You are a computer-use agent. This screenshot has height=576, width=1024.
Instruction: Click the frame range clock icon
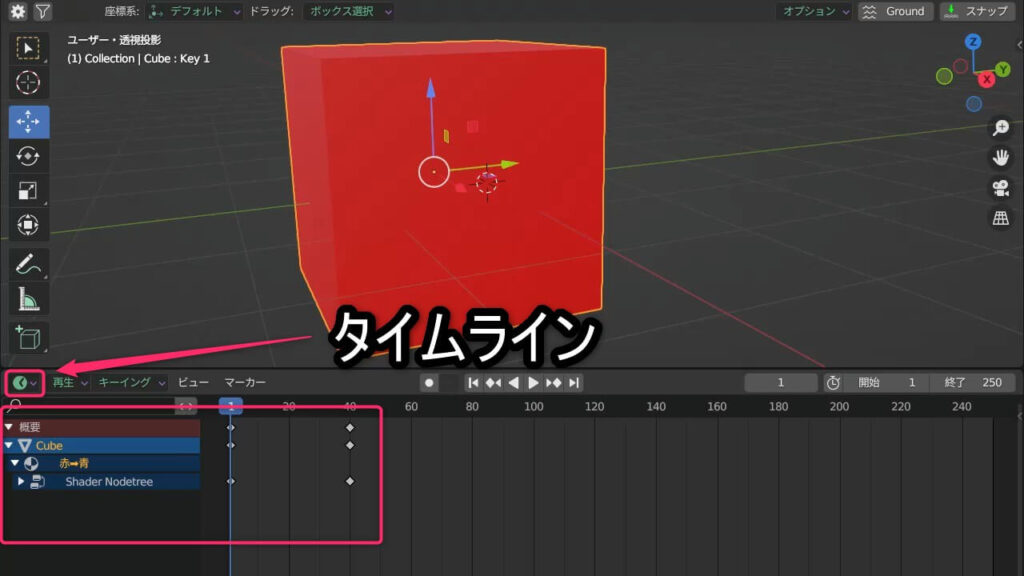pos(833,383)
